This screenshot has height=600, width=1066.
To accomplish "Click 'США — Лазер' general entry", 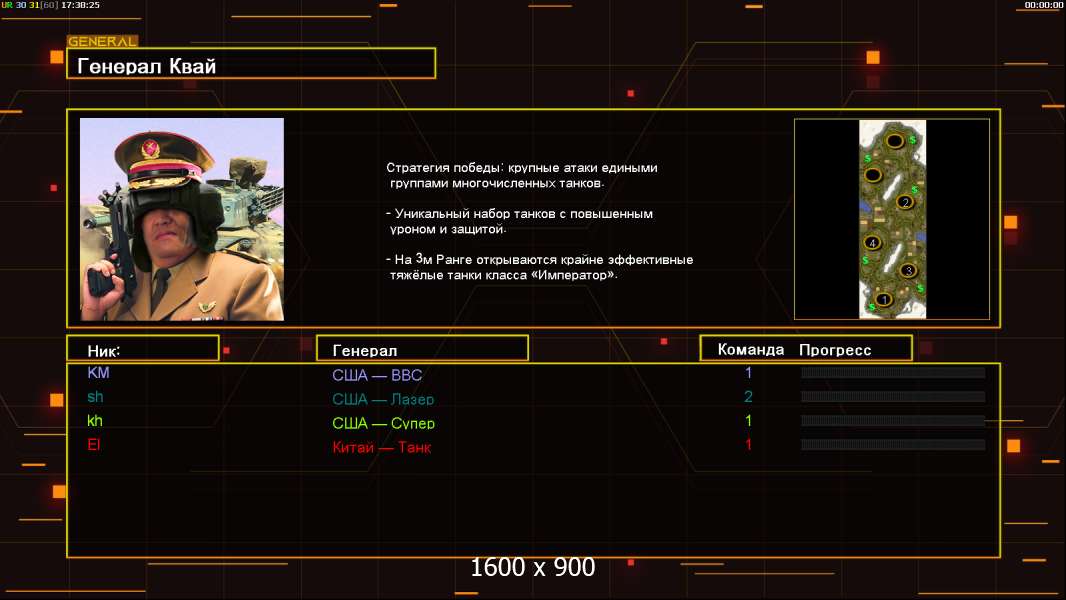I will pyautogui.click(x=383, y=399).
